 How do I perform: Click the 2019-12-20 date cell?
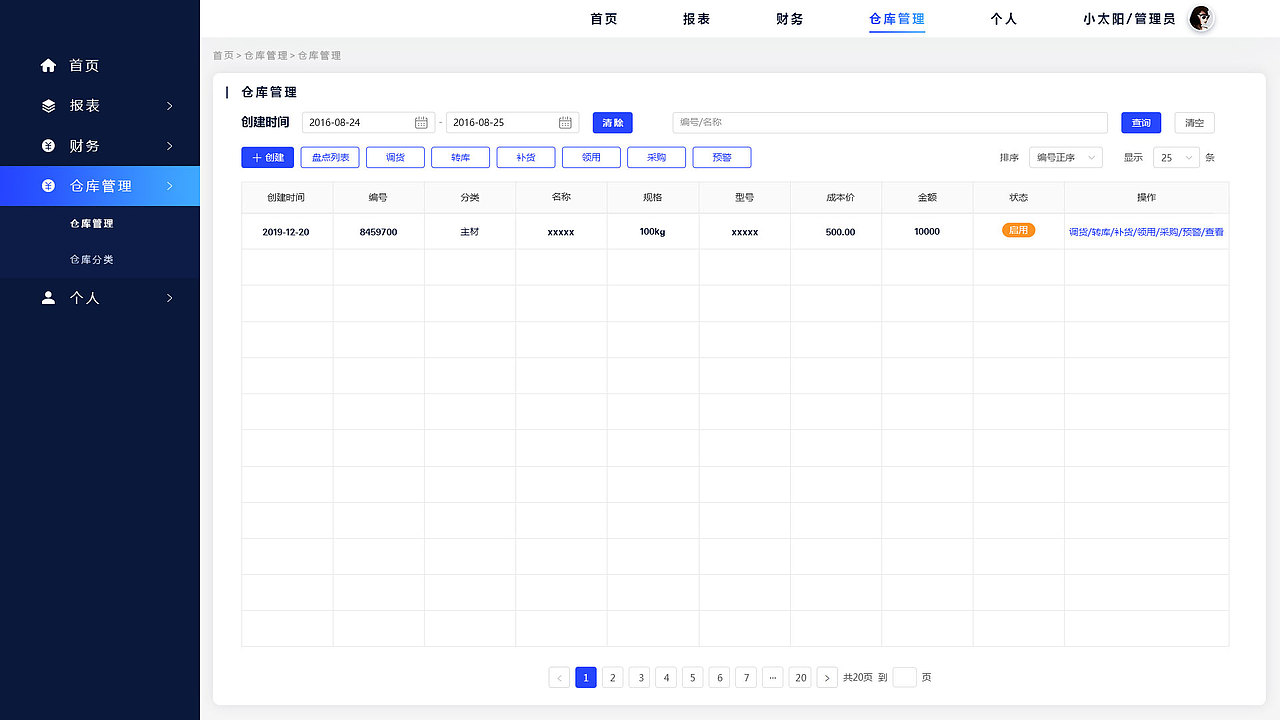[286, 232]
